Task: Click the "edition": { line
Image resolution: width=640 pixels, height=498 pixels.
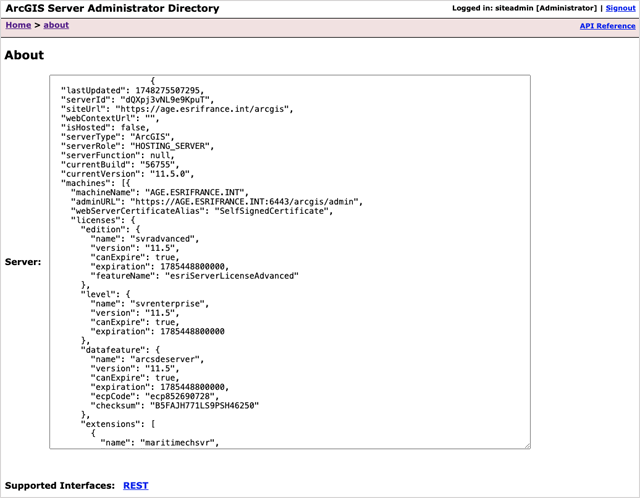Action: pyautogui.click(x=110, y=229)
